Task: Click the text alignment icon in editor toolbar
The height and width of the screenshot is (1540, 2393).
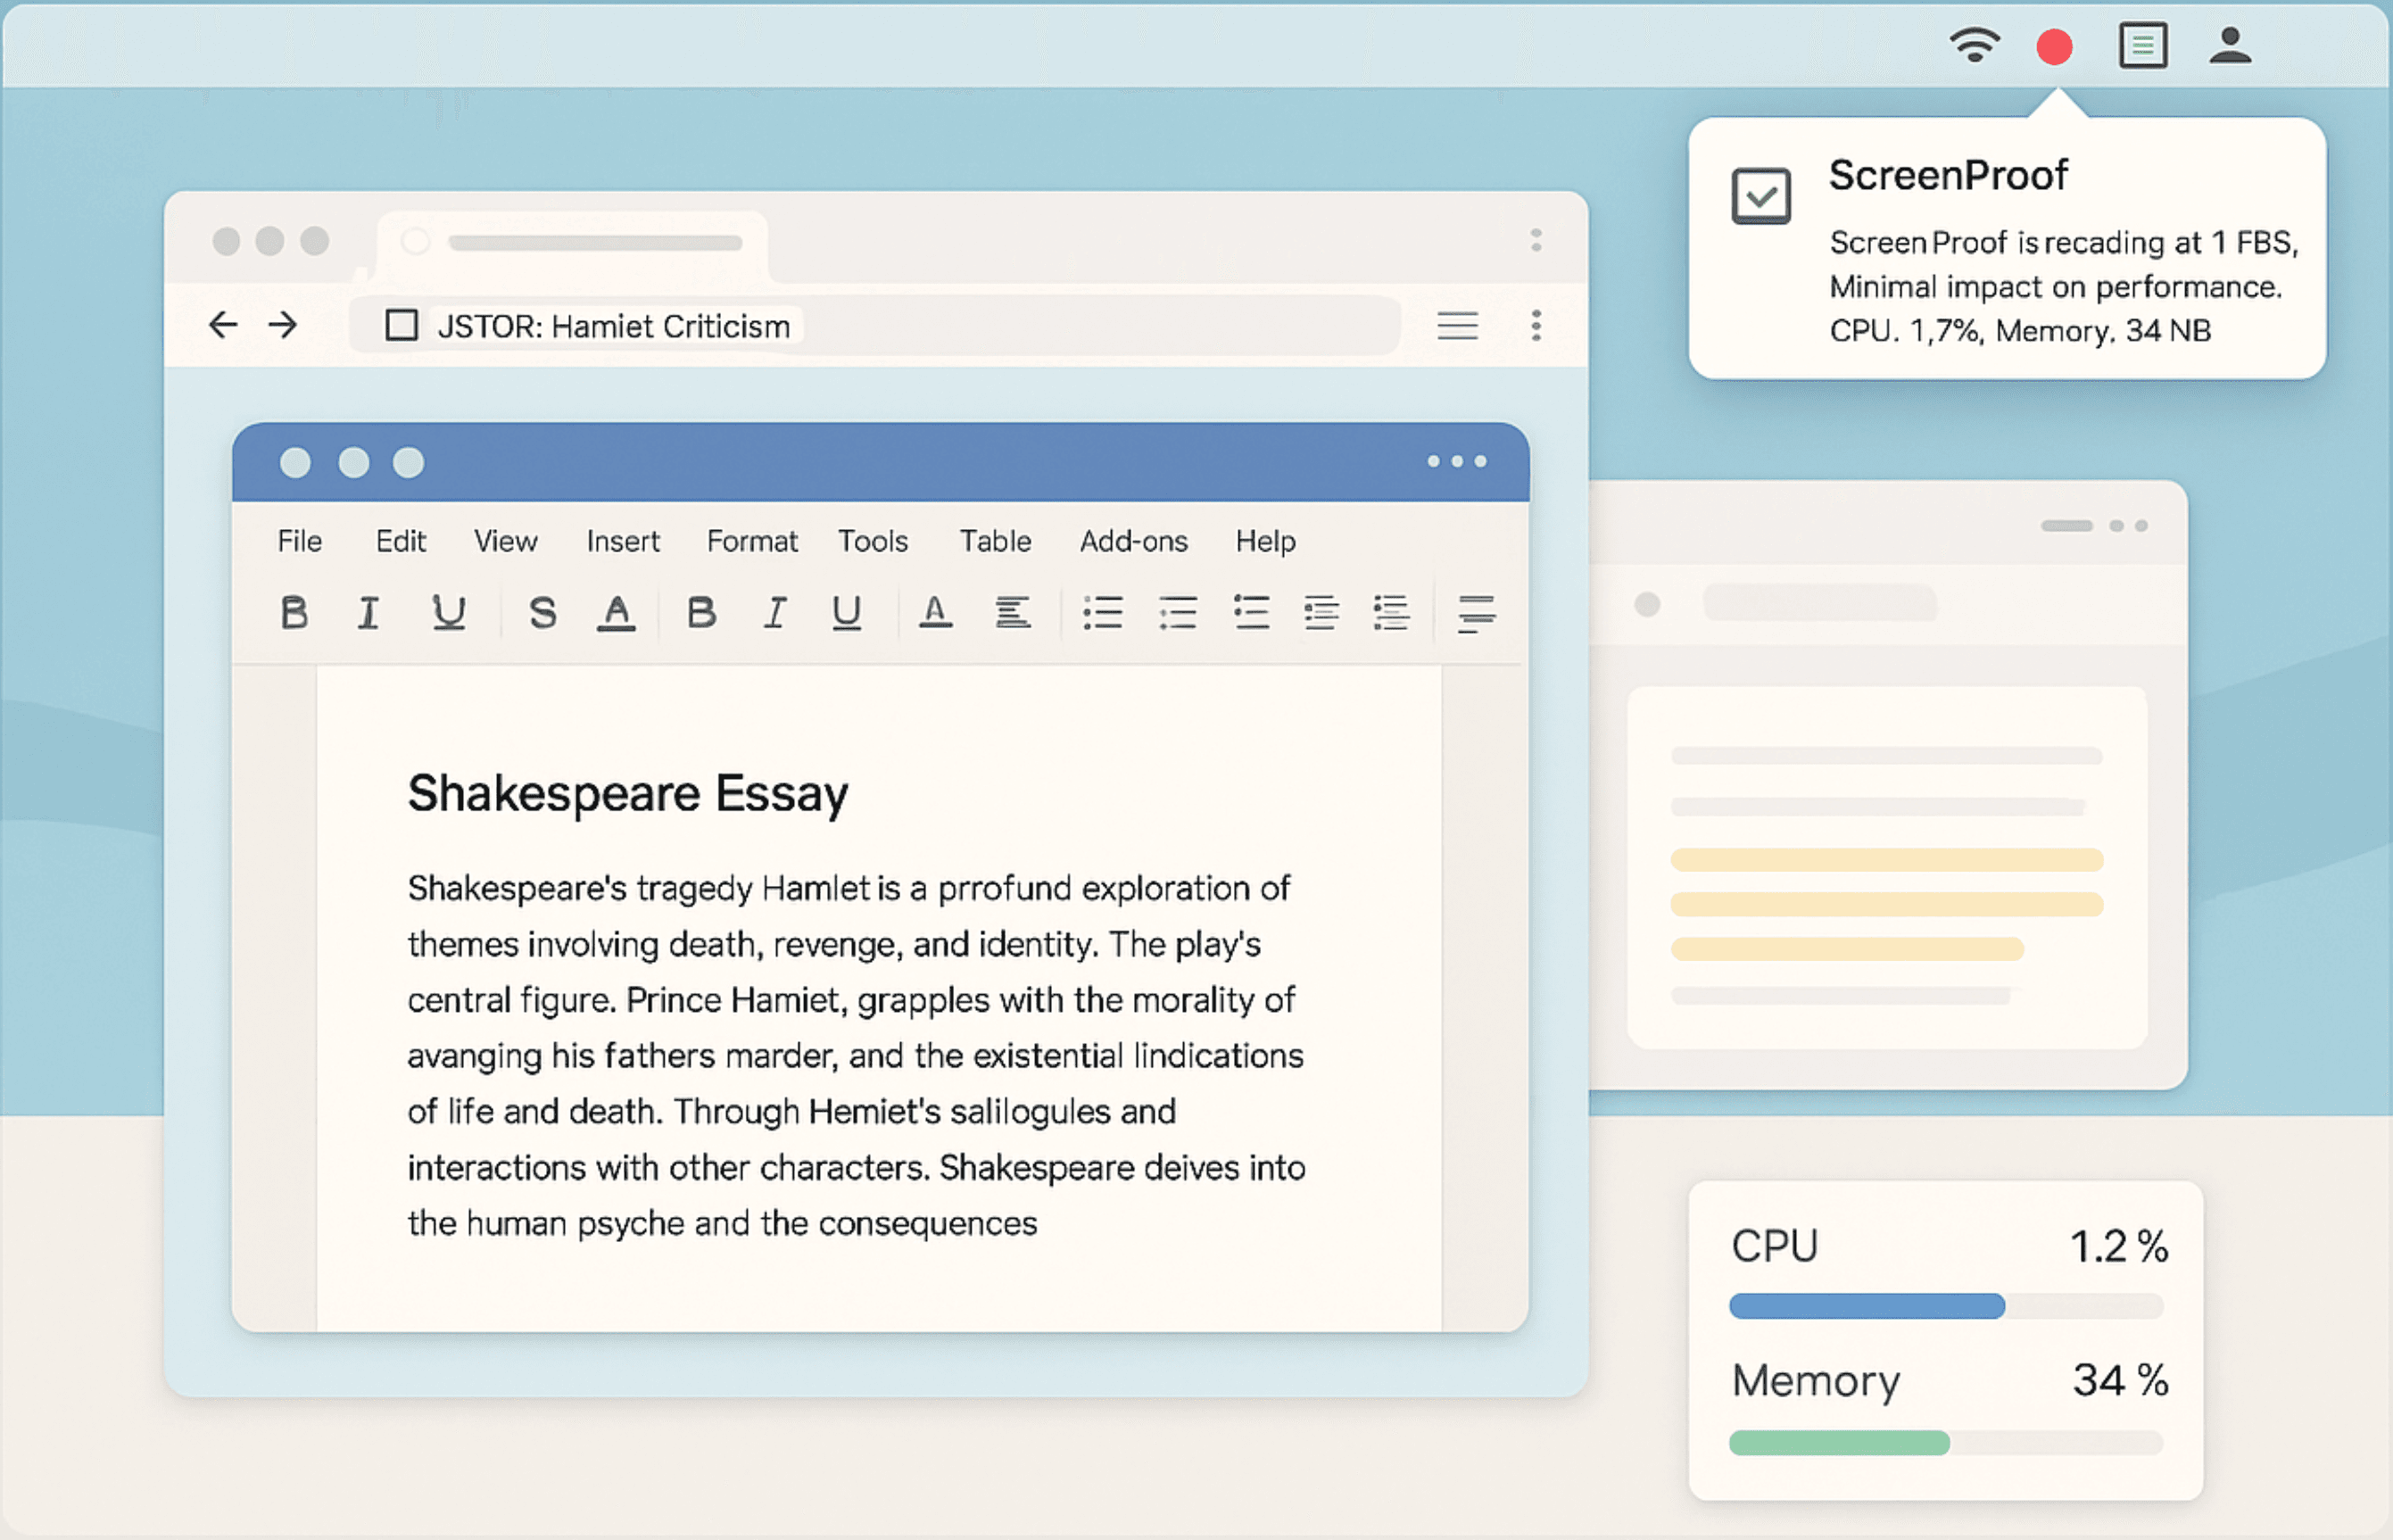Action: (x=1012, y=612)
